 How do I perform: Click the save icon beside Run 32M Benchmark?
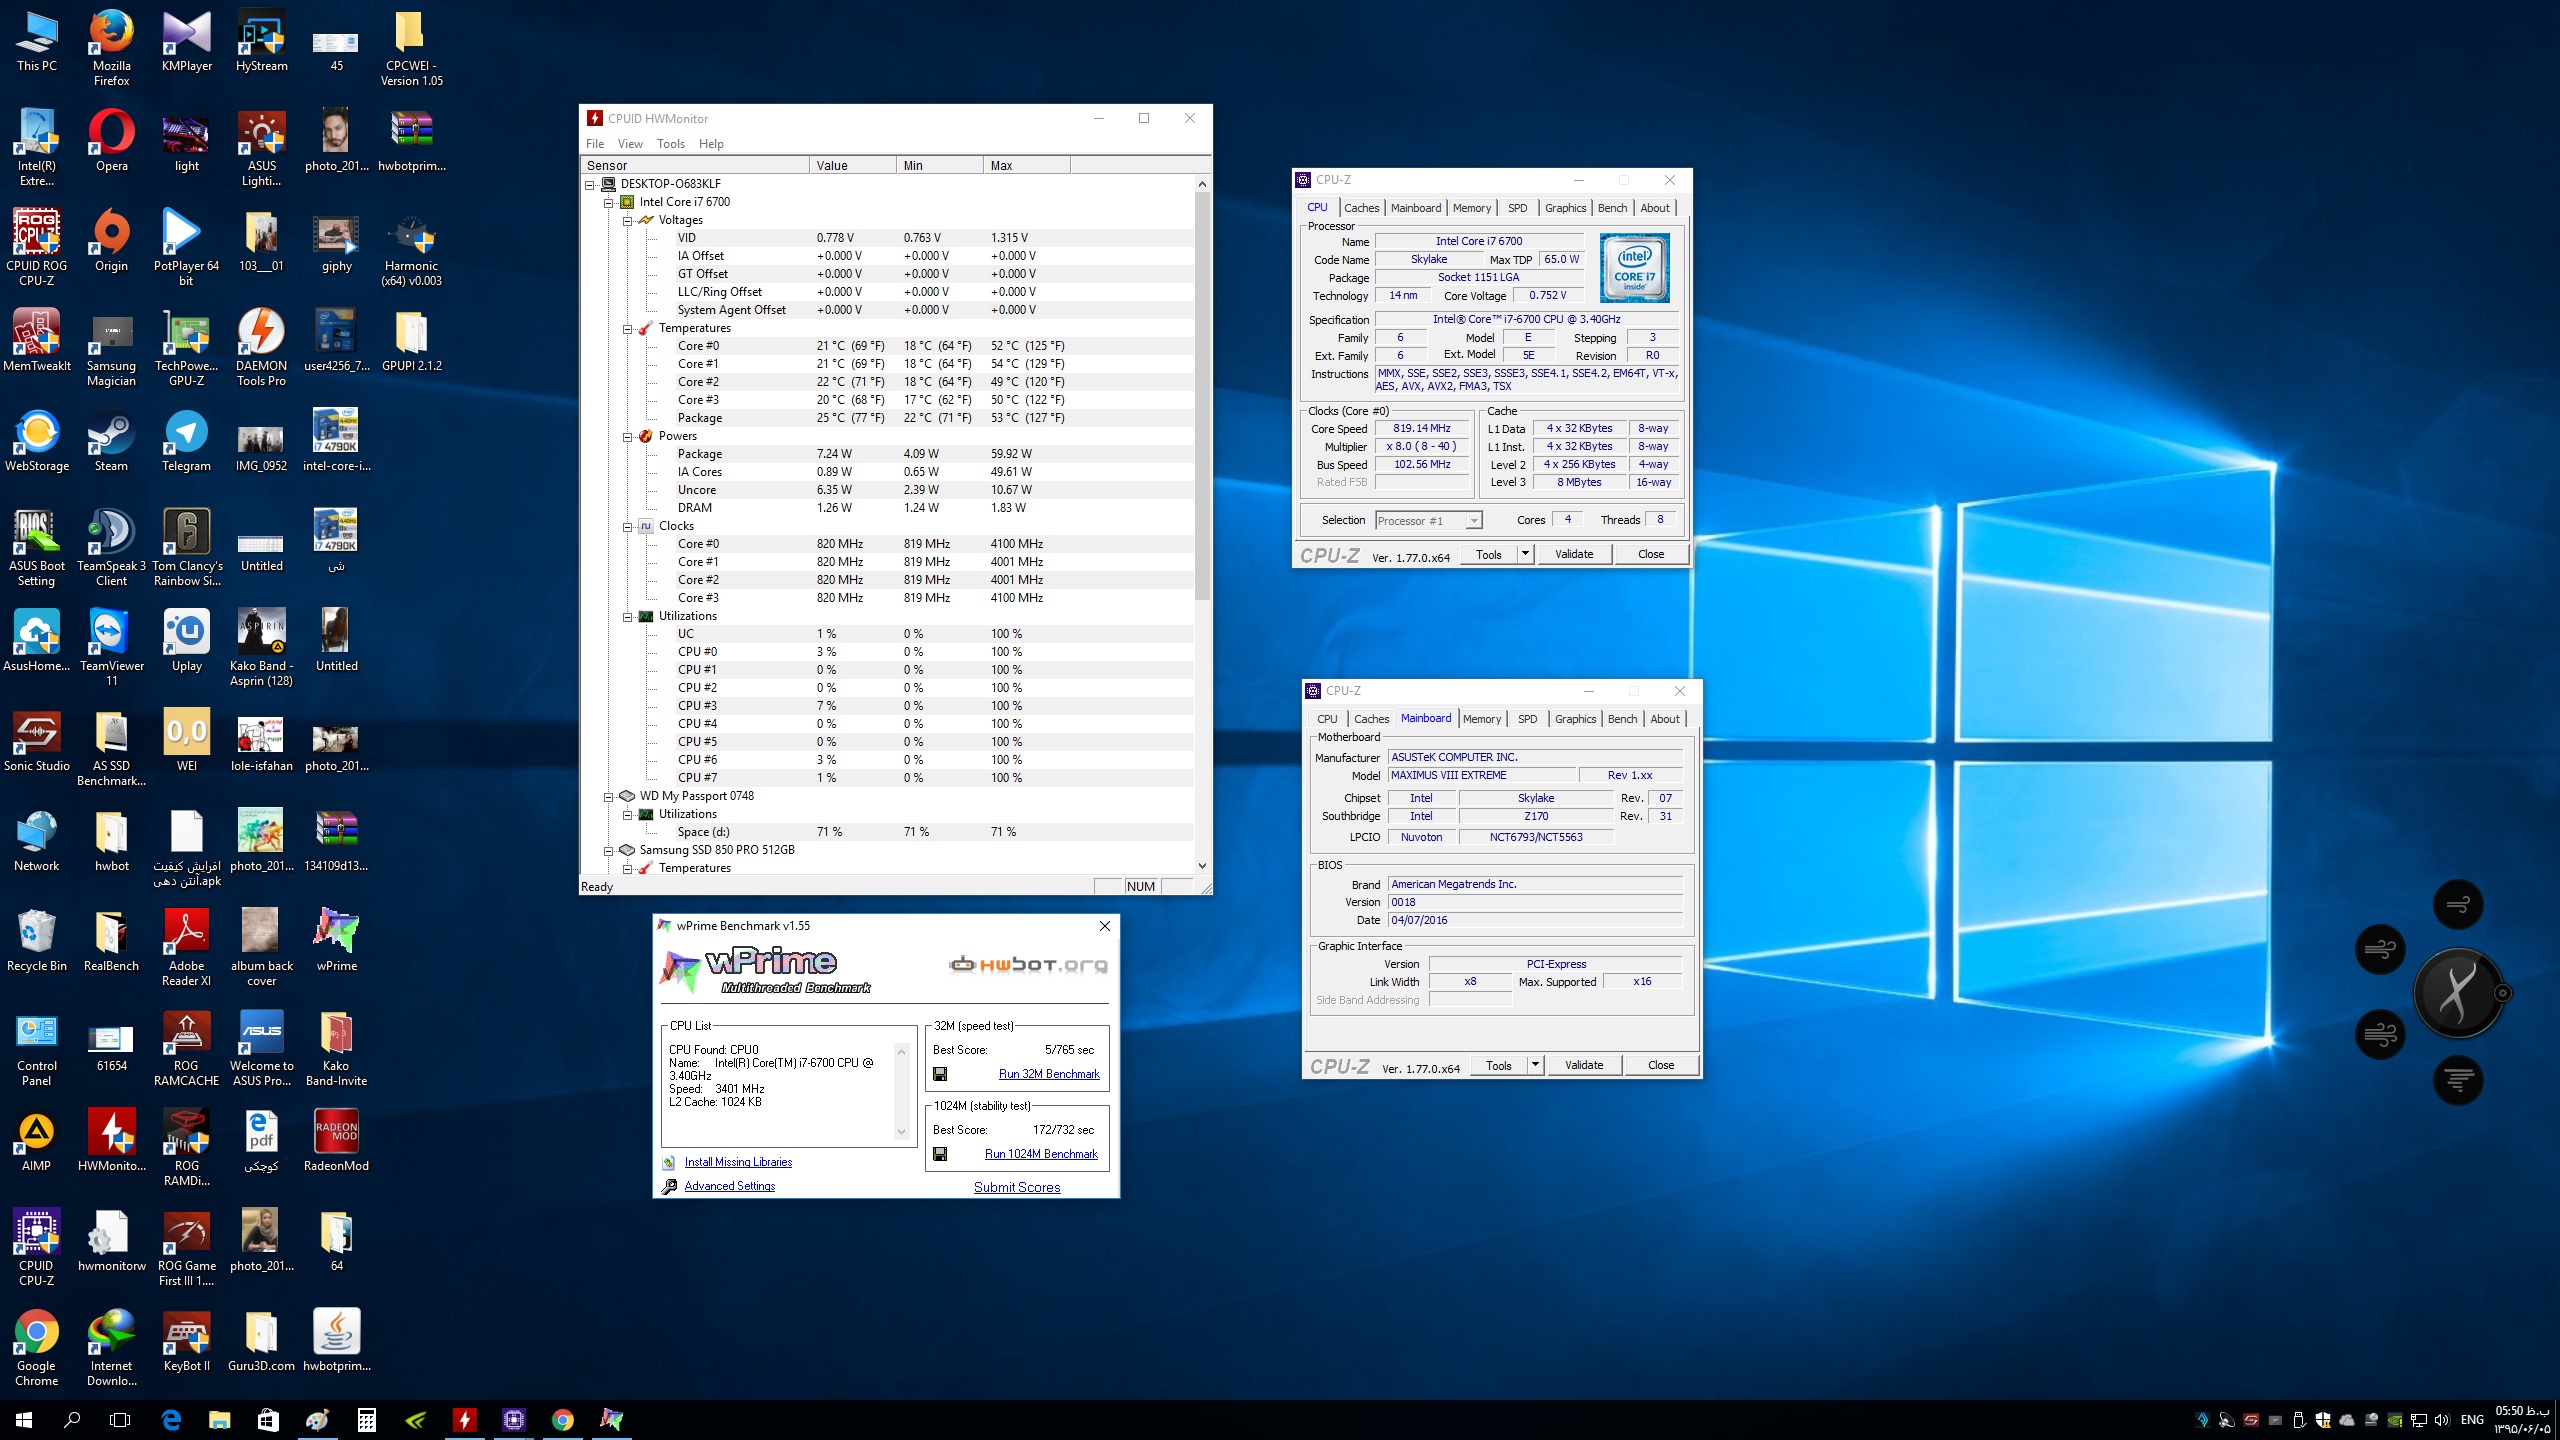pos(940,1074)
